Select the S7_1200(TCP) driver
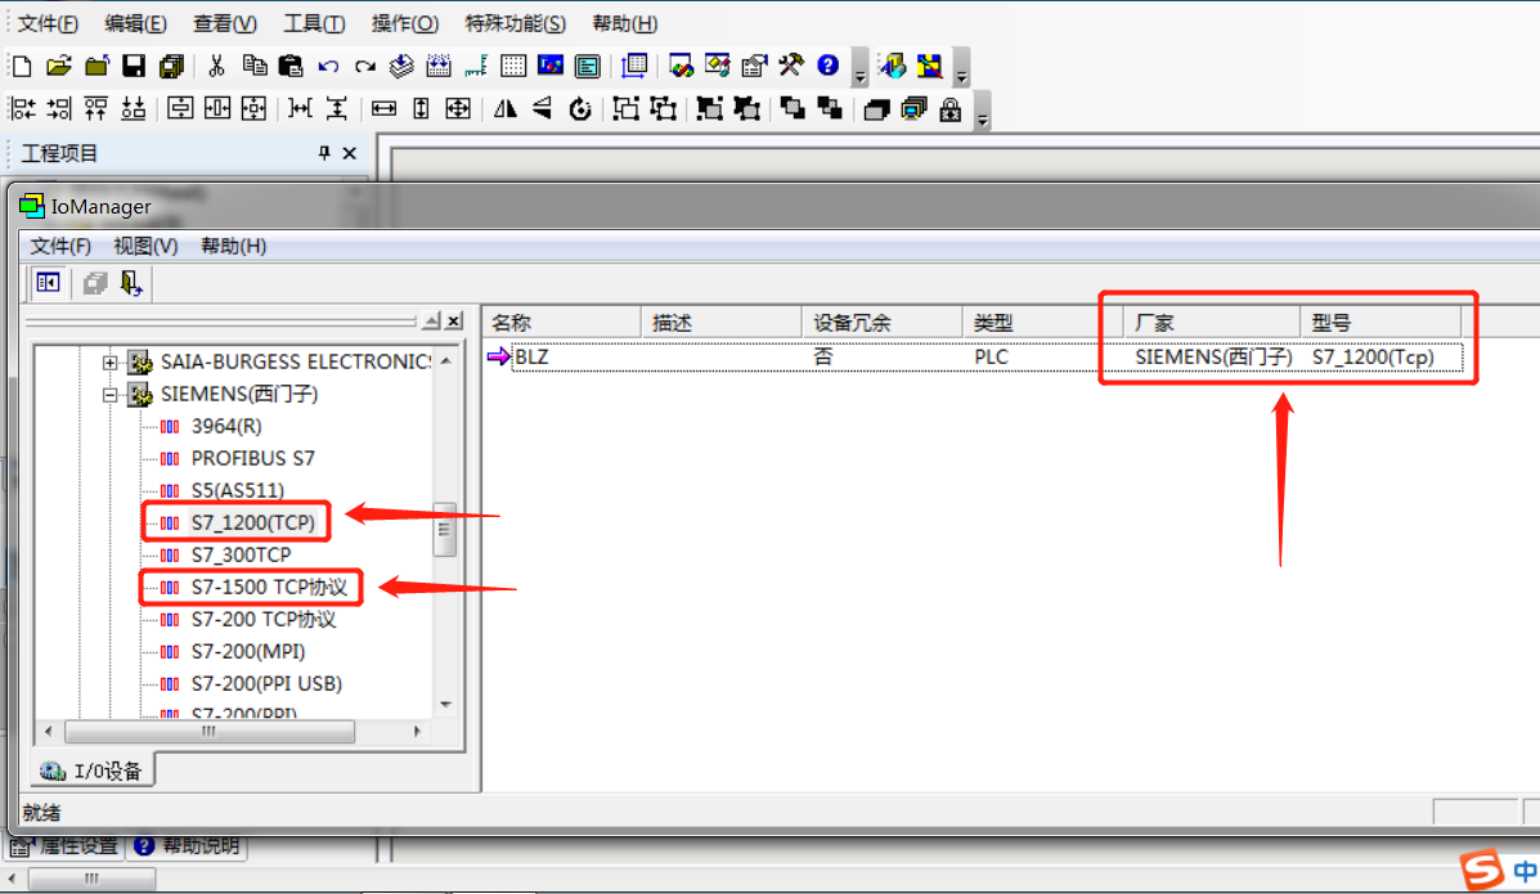 click(253, 522)
